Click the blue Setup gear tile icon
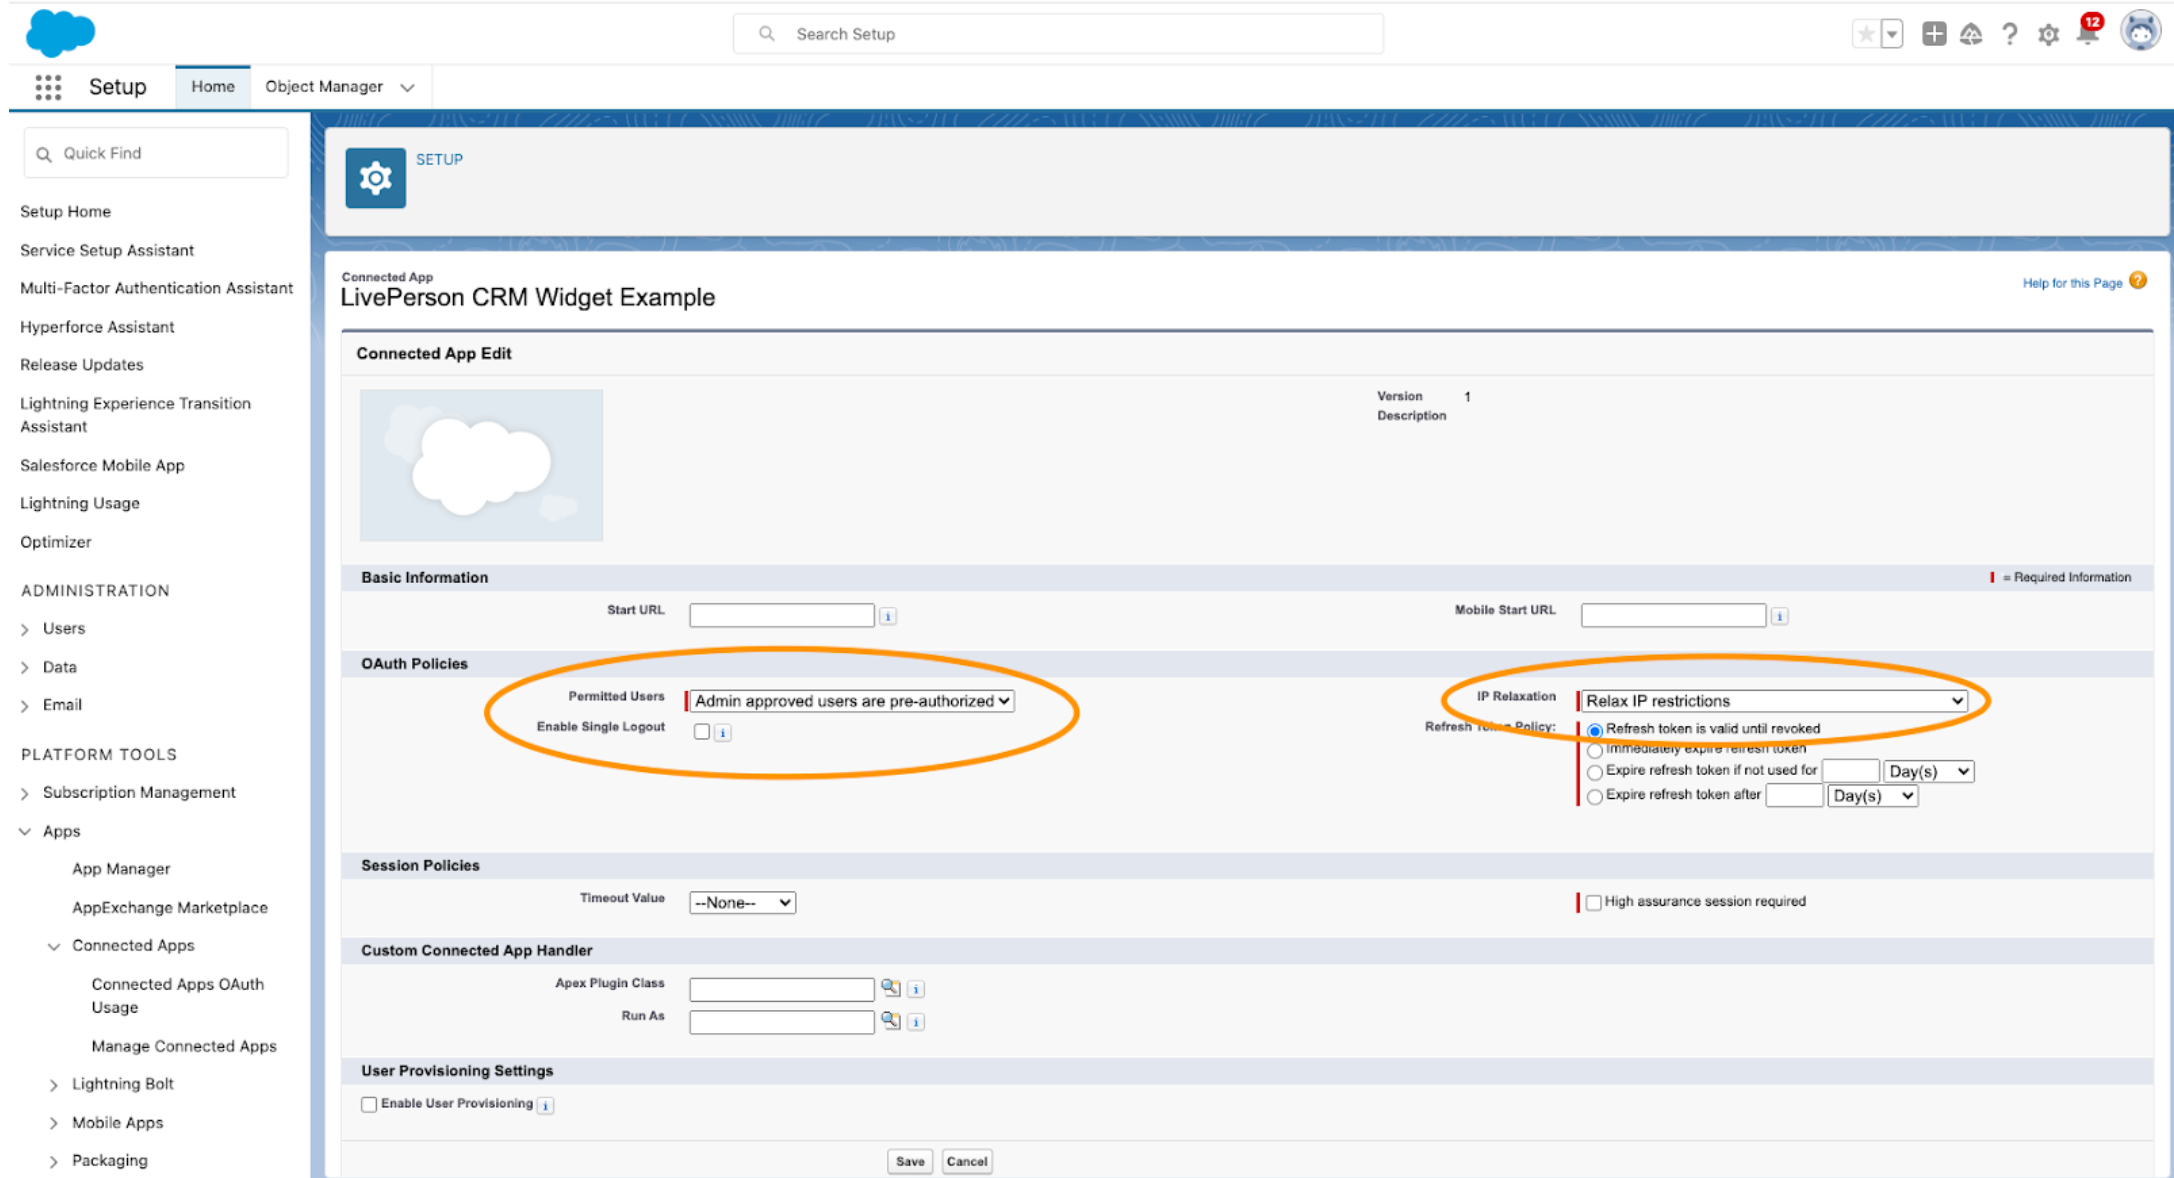The image size is (2174, 1178). (375, 178)
